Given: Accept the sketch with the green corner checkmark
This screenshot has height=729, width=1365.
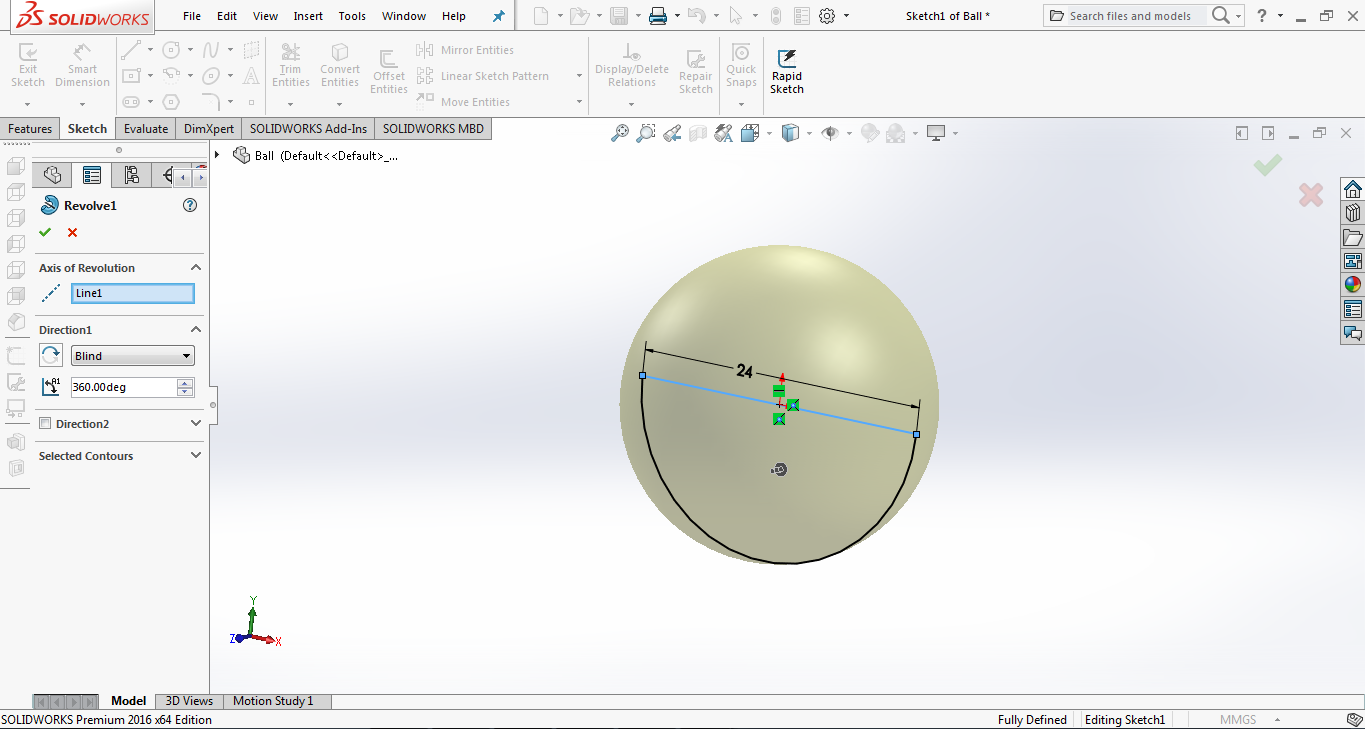Looking at the screenshot, I should point(1268,164).
